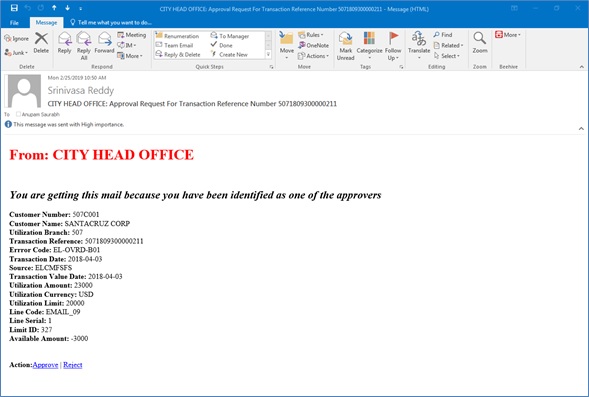The image size is (589, 397).
Task: Click Find in the Editing group
Action: point(443,35)
